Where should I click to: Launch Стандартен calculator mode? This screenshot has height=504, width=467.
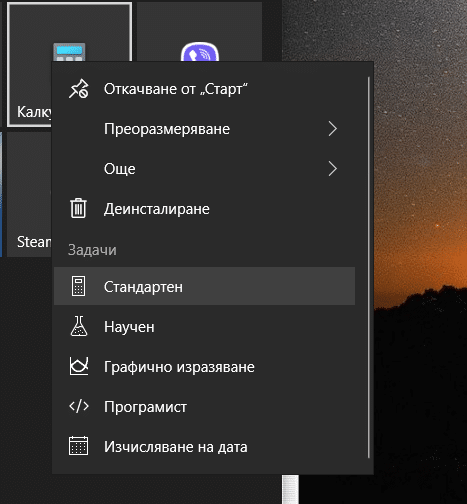tap(204, 286)
